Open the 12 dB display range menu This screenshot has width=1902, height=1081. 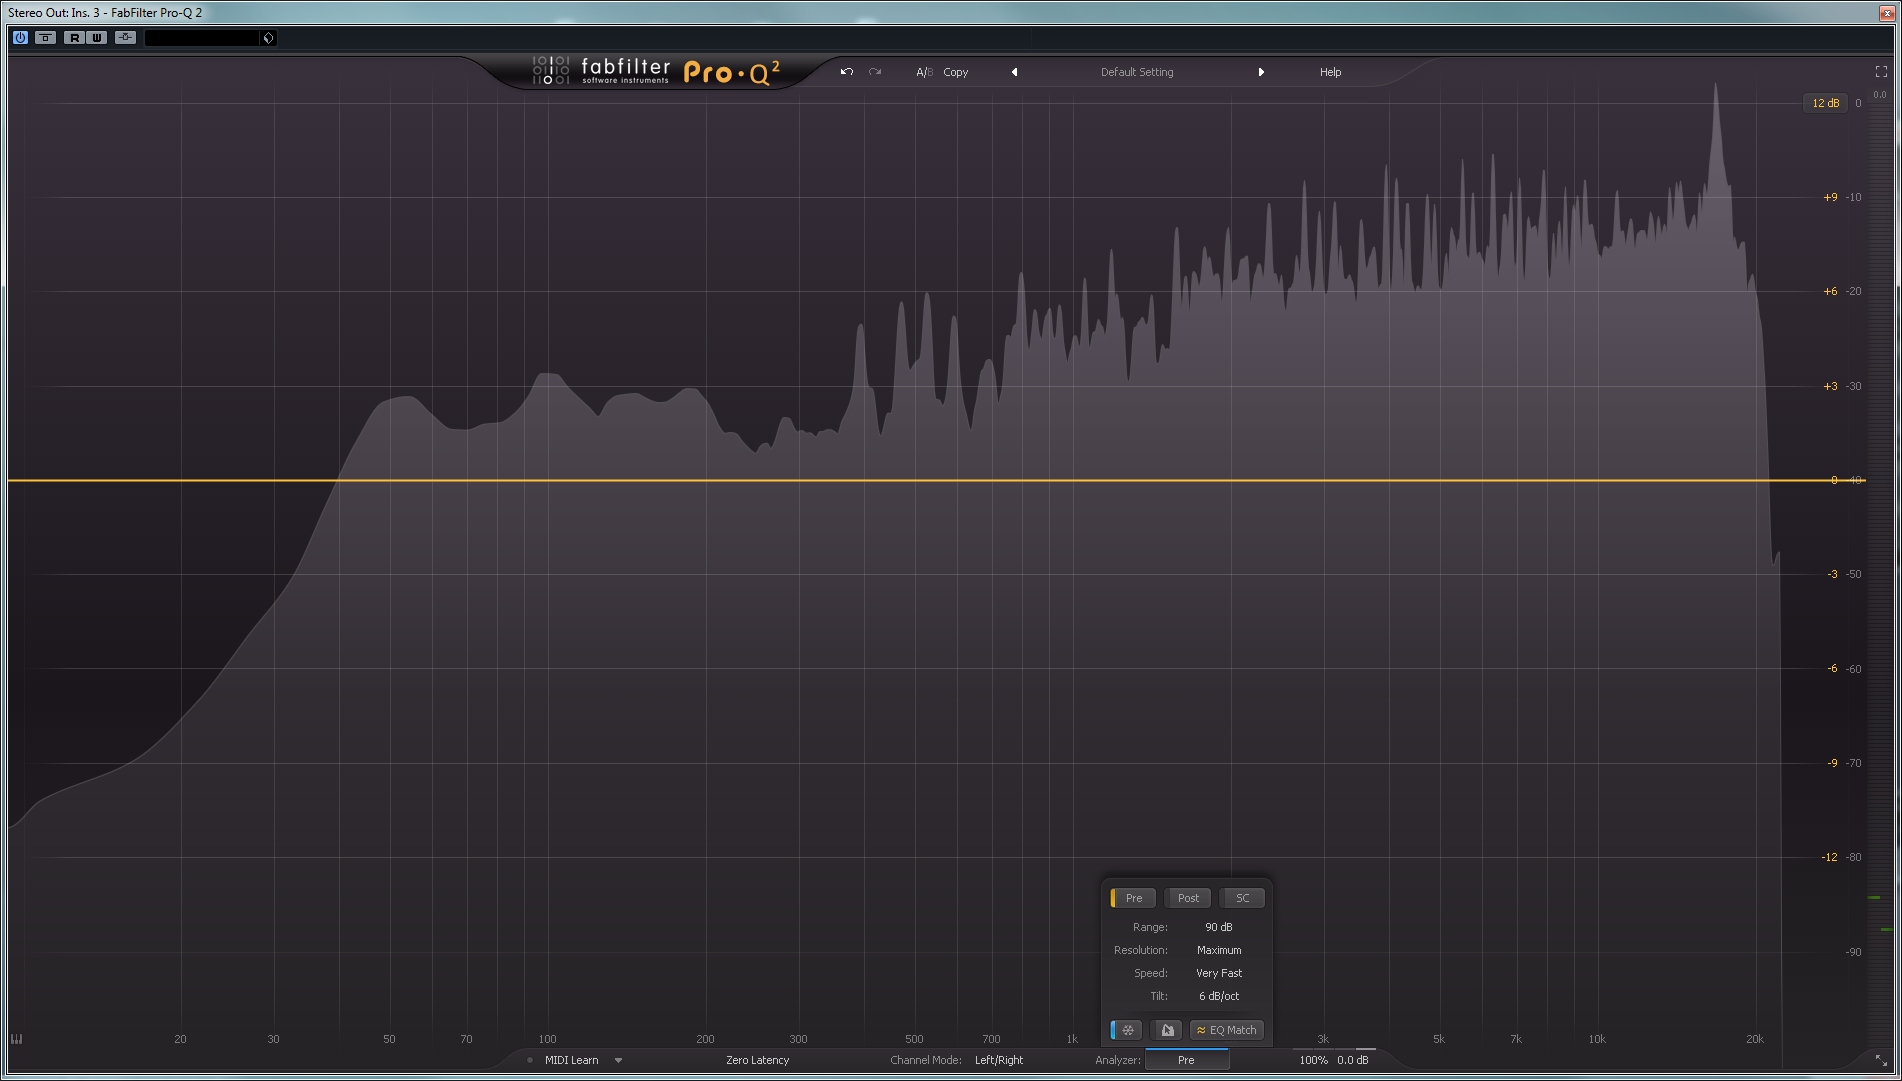[1825, 103]
